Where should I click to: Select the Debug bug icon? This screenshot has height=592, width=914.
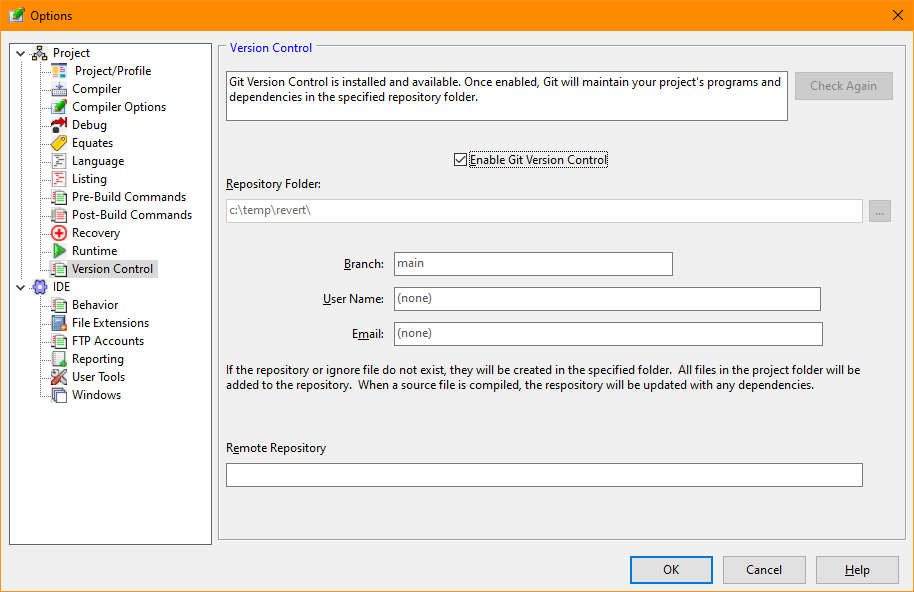pyautogui.click(x=59, y=125)
